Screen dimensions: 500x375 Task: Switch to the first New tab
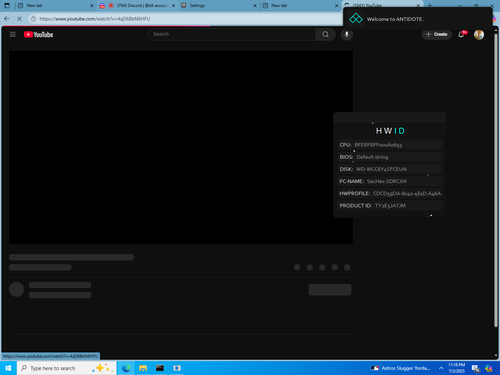(x=55, y=6)
